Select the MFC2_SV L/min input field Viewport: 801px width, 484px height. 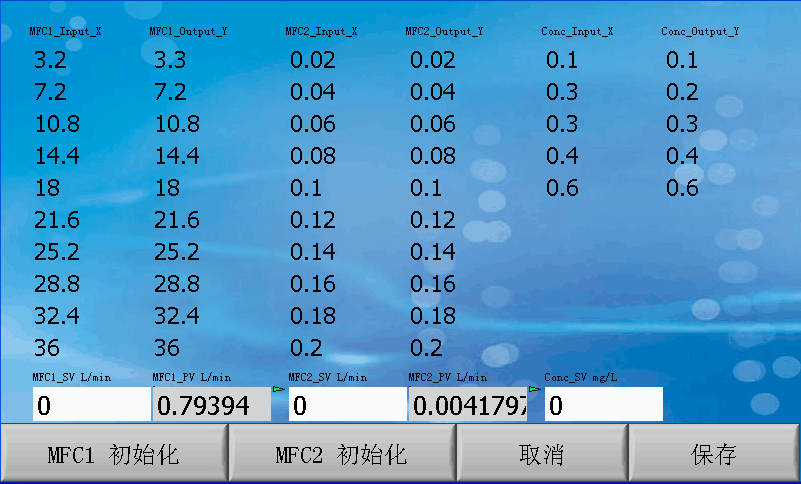tap(347, 405)
